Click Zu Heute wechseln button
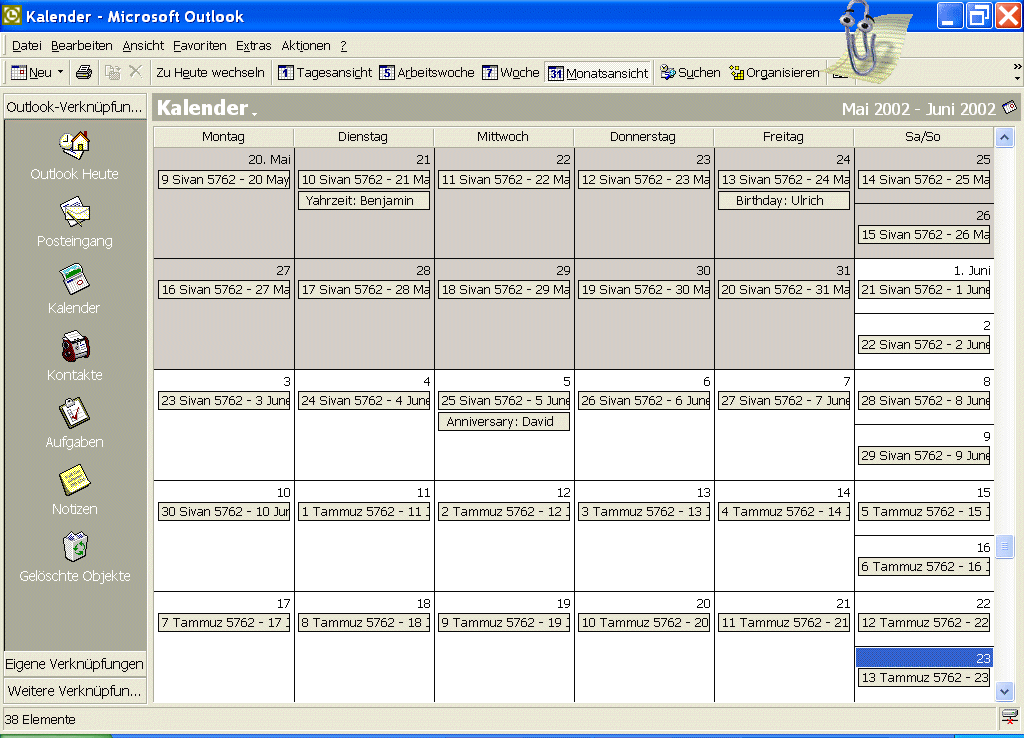 click(210, 72)
